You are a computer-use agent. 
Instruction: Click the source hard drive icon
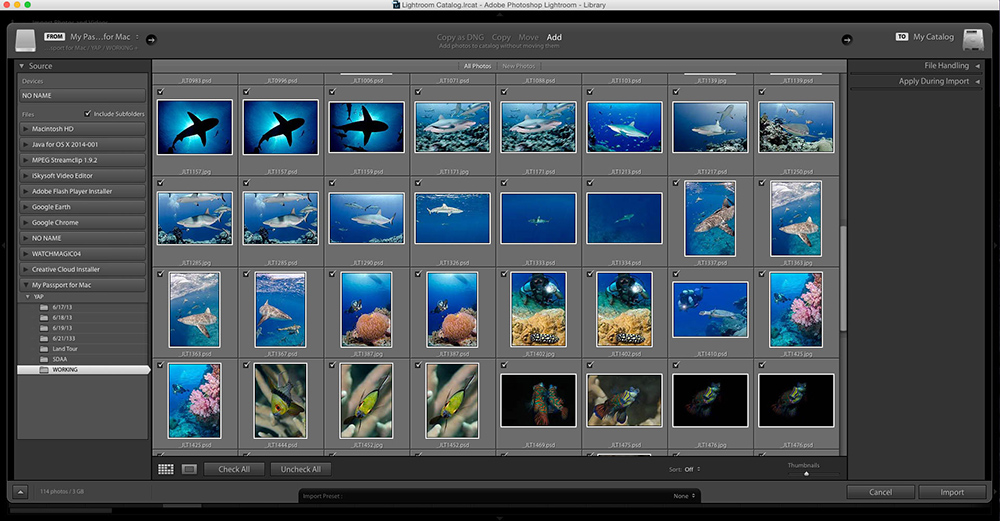25,41
